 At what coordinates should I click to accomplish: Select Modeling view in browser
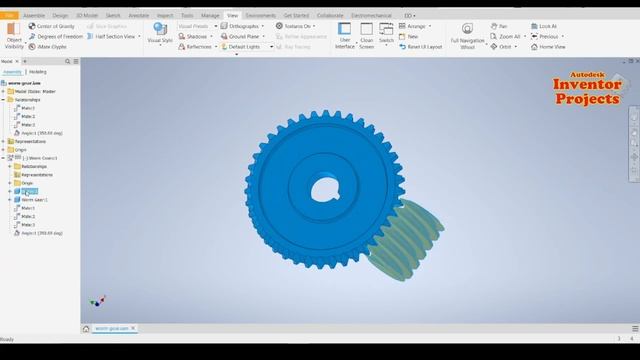click(x=38, y=72)
